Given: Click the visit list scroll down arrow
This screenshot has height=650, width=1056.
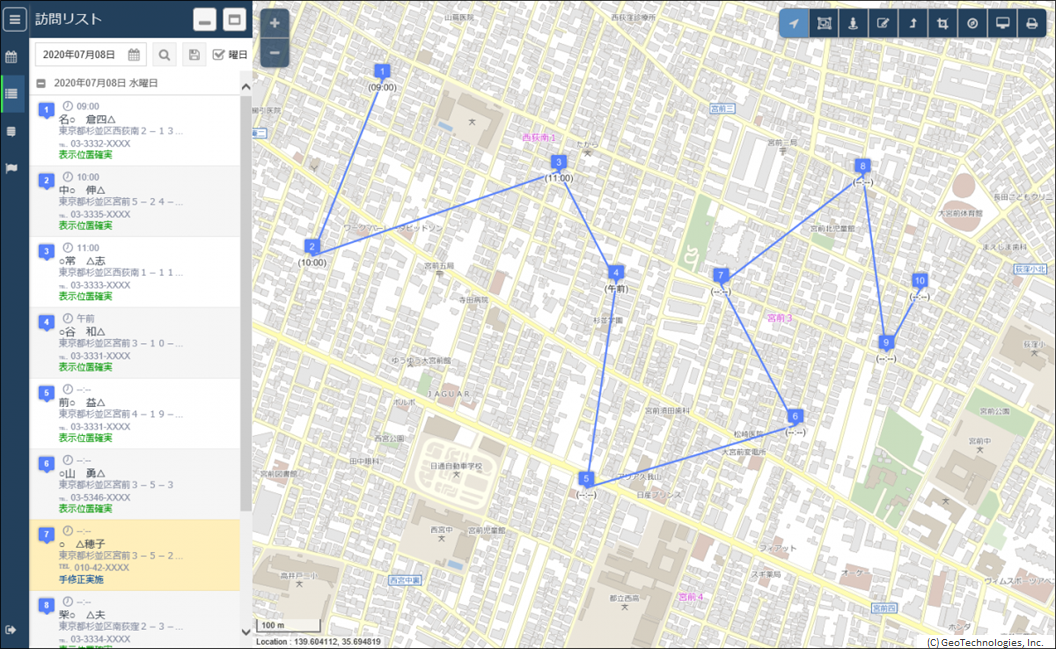Looking at the screenshot, I should tap(246, 632).
